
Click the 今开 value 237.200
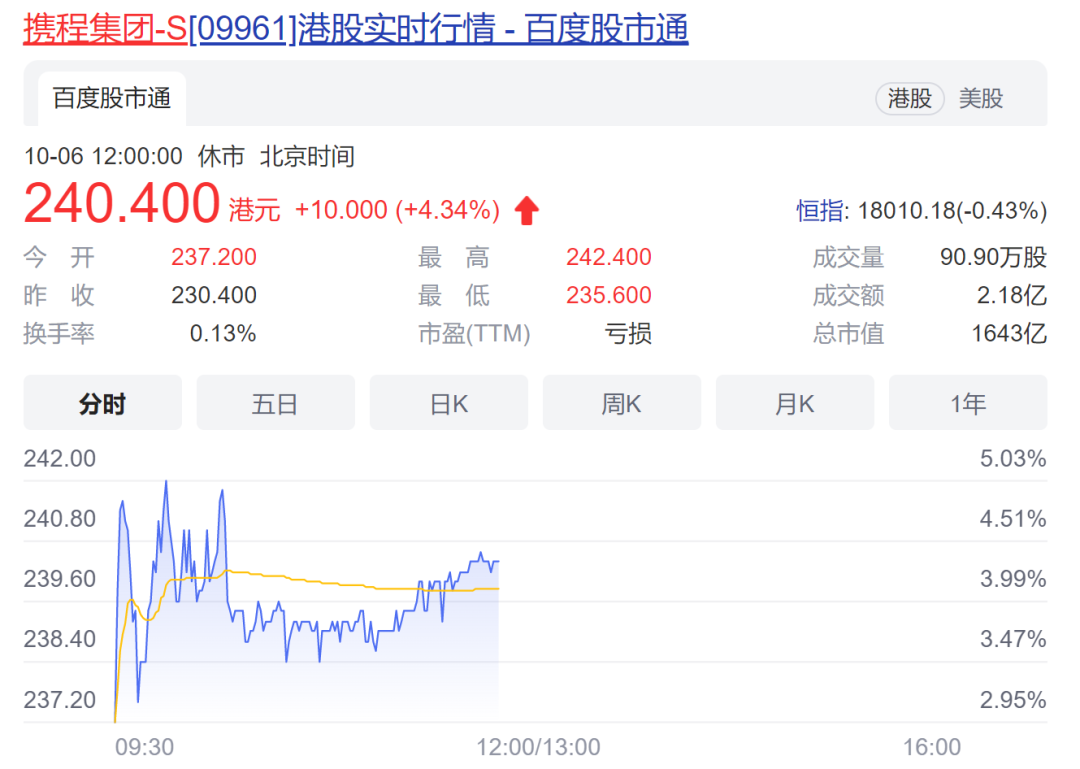click(214, 257)
